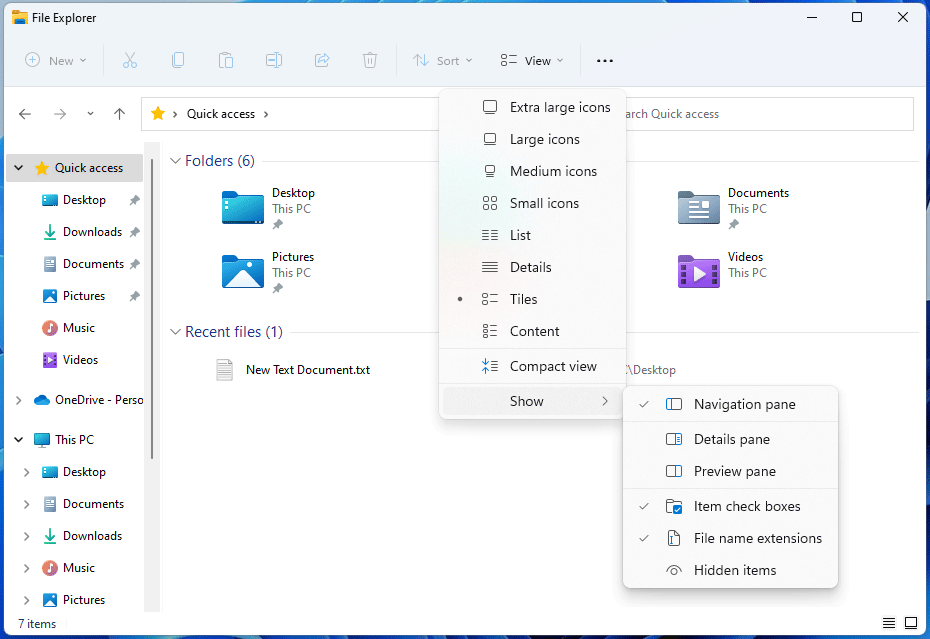Go forward with the right arrow
The image size is (930, 639).
(x=60, y=114)
